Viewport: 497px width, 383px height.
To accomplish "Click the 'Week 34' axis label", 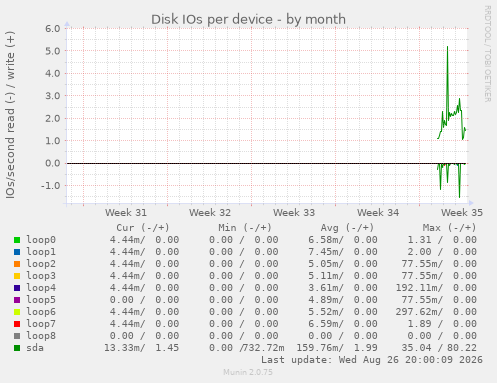I will point(378,213).
